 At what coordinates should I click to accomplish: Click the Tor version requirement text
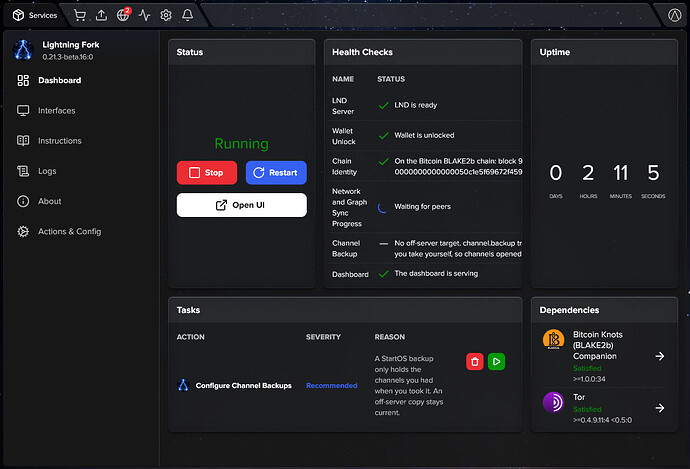[x=602, y=420]
